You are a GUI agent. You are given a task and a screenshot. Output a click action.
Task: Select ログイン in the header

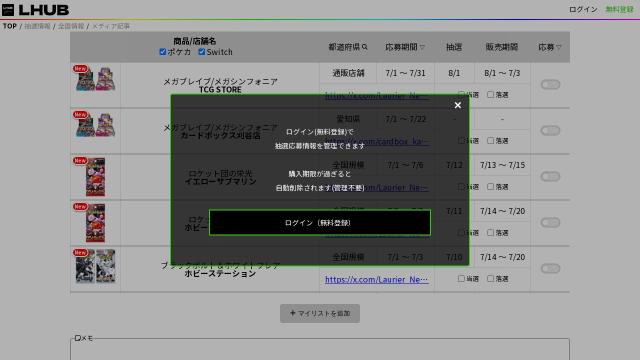click(583, 9)
